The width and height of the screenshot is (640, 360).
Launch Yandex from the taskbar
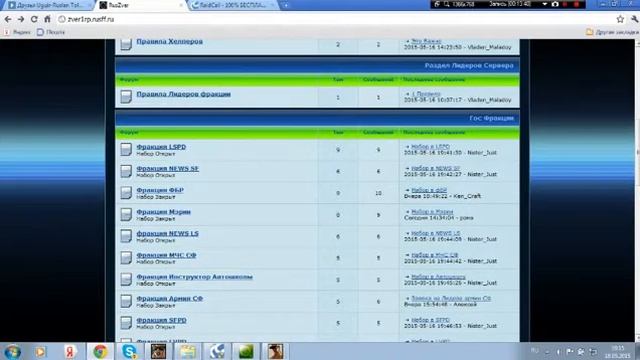pos(70,351)
